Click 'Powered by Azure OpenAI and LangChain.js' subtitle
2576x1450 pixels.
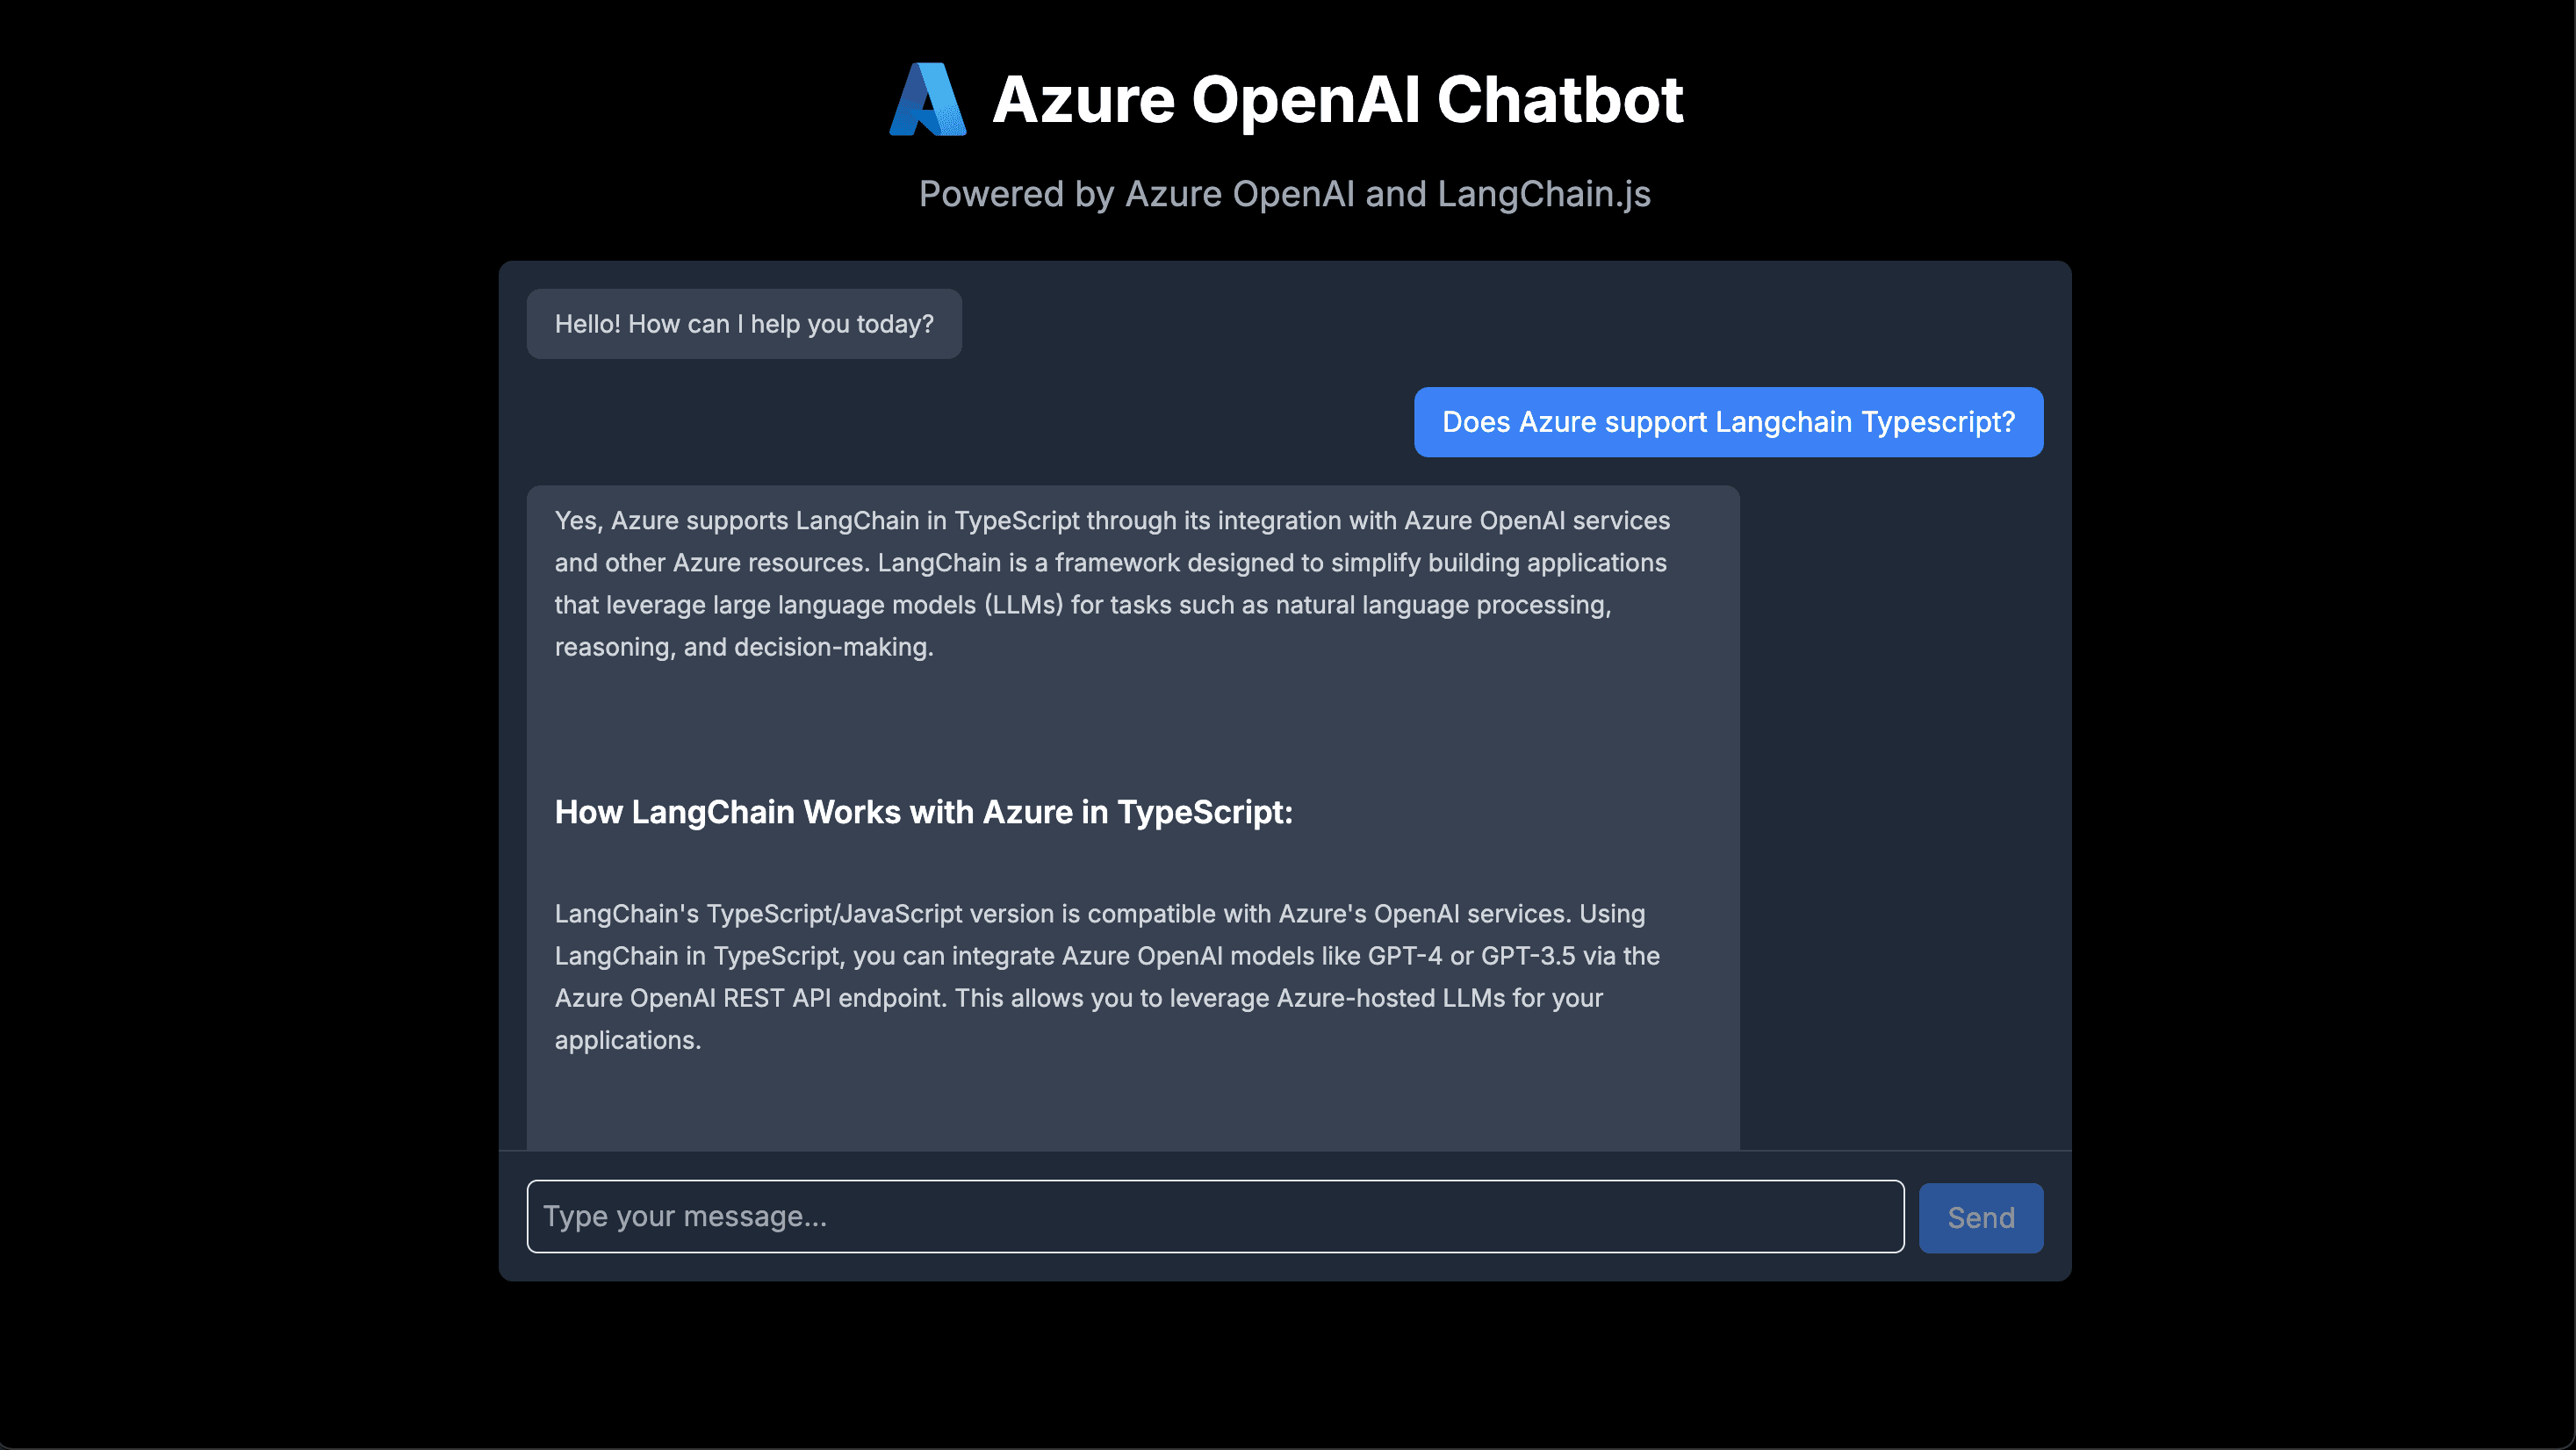[x=1284, y=194]
